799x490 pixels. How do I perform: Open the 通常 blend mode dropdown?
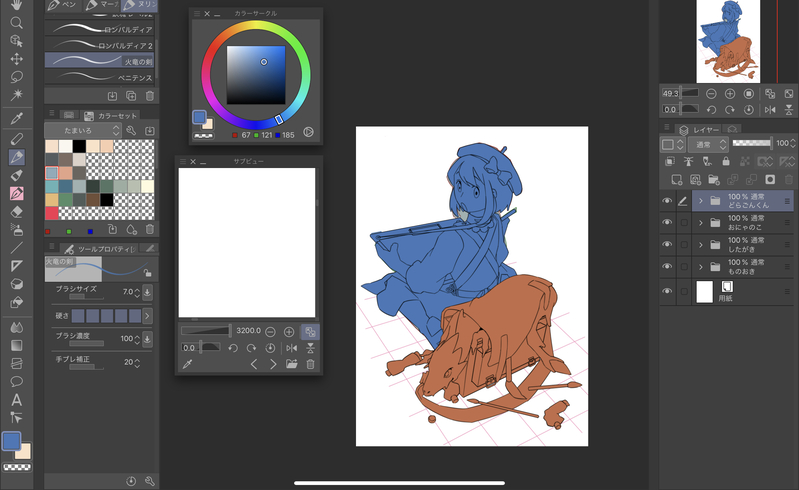[x=708, y=145]
